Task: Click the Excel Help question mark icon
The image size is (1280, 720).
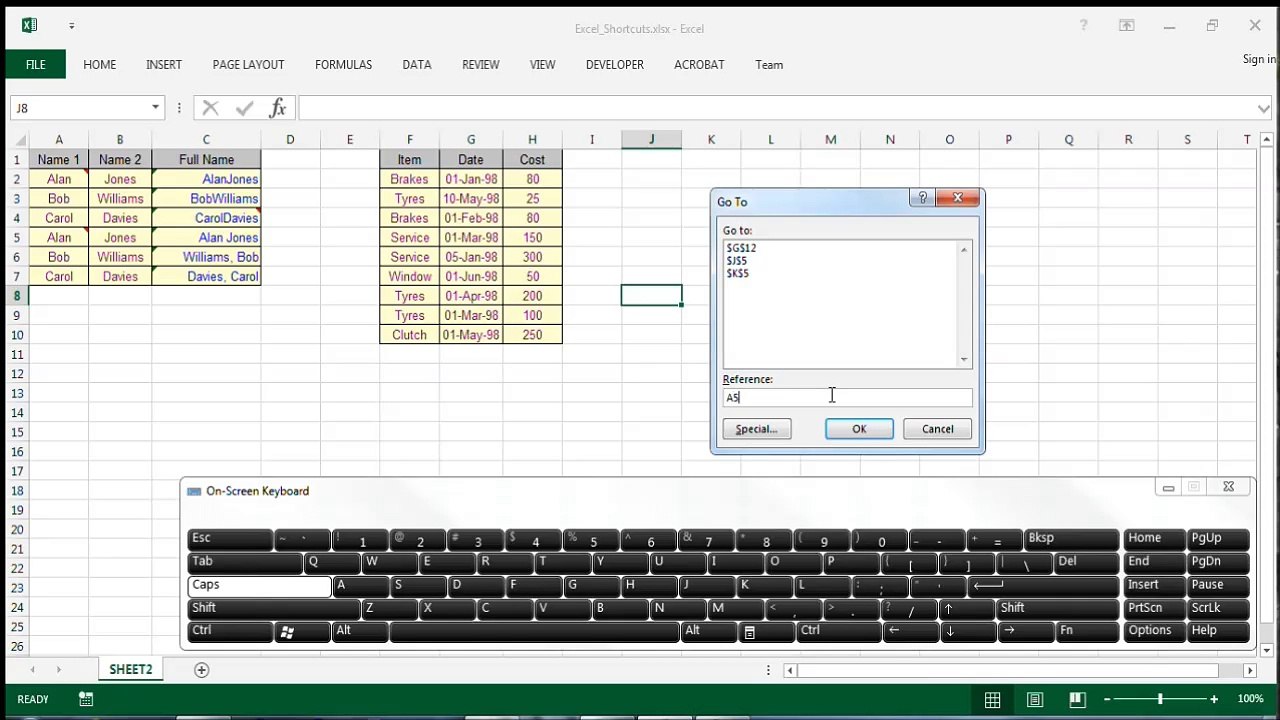Action: click(1083, 26)
